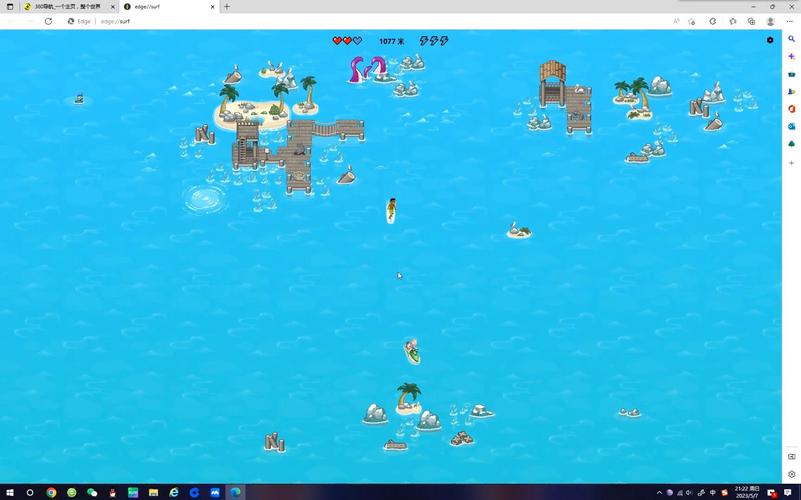Open Collections in toolbar
The height and width of the screenshot is (500, 801).
click(x=751, y=21)
